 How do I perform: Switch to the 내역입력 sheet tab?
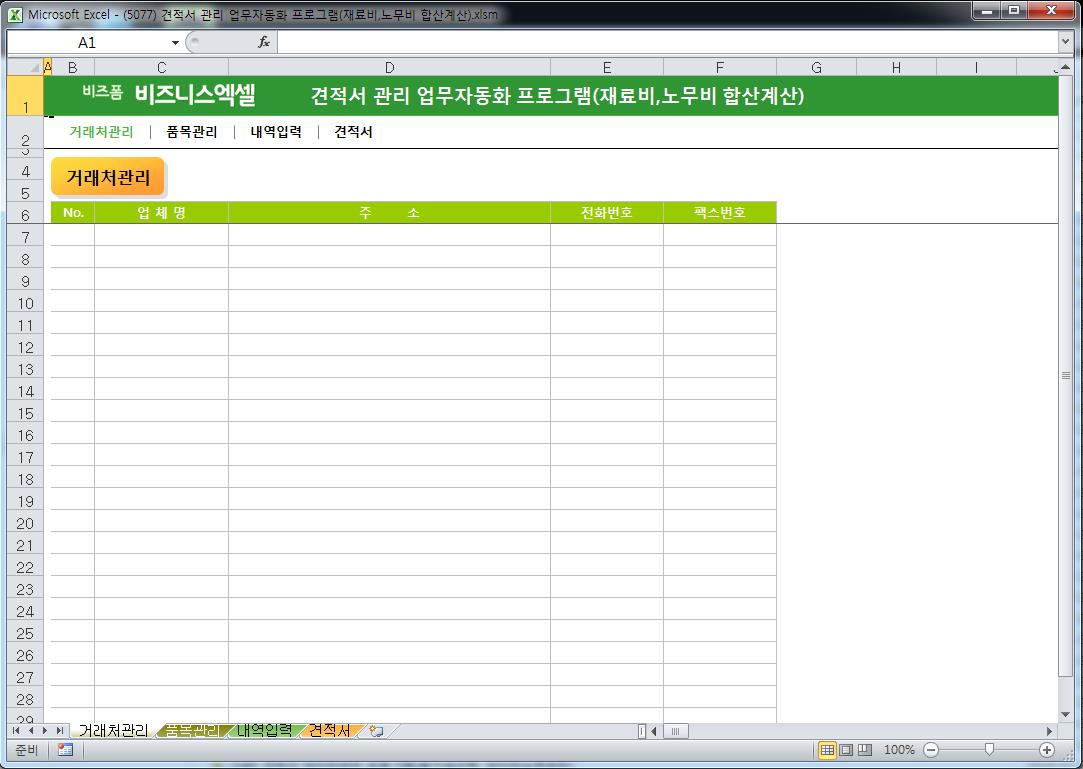tap(264, 730)
